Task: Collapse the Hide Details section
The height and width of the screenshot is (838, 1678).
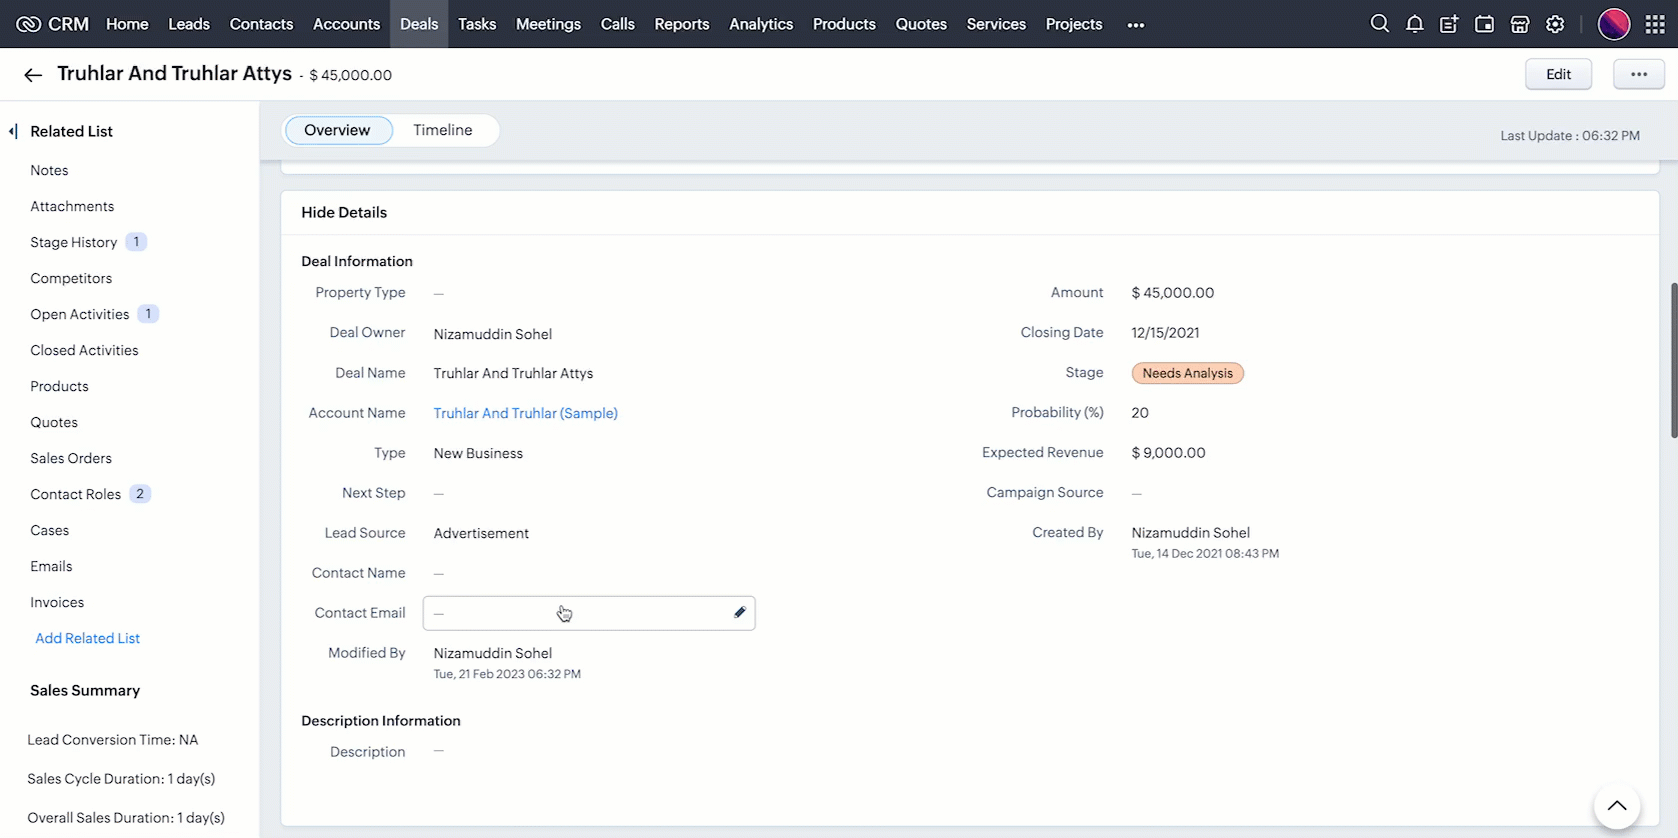Action: point(344,212)
